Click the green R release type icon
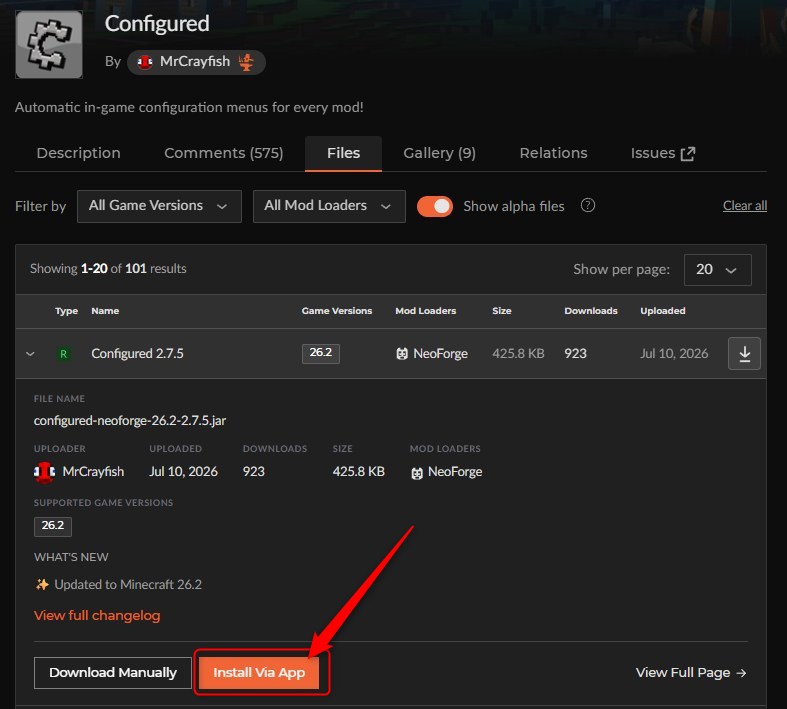787x709 pixels. tap(63, 354)
